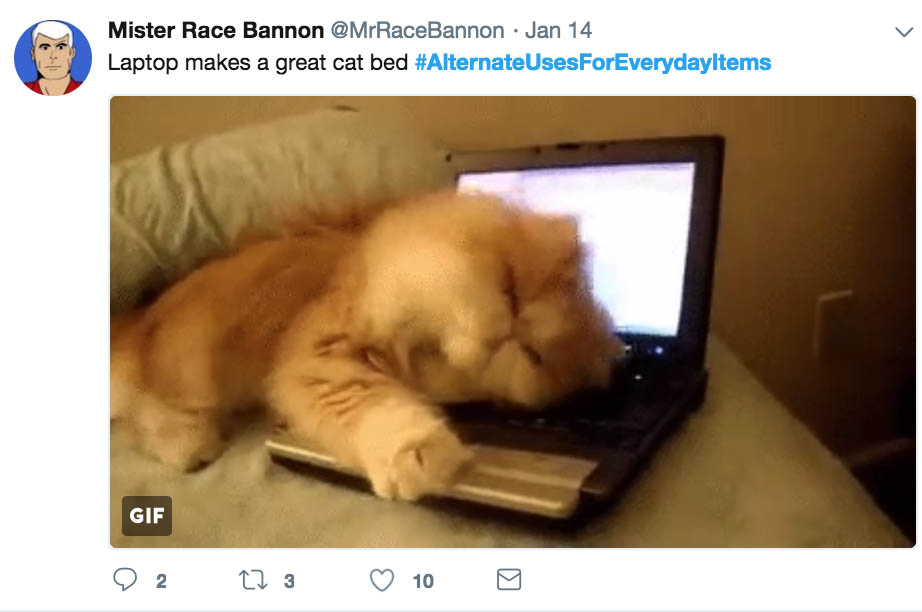
Task: Expand the tweet options chevron menu
Action: click(x=904, y=32)
